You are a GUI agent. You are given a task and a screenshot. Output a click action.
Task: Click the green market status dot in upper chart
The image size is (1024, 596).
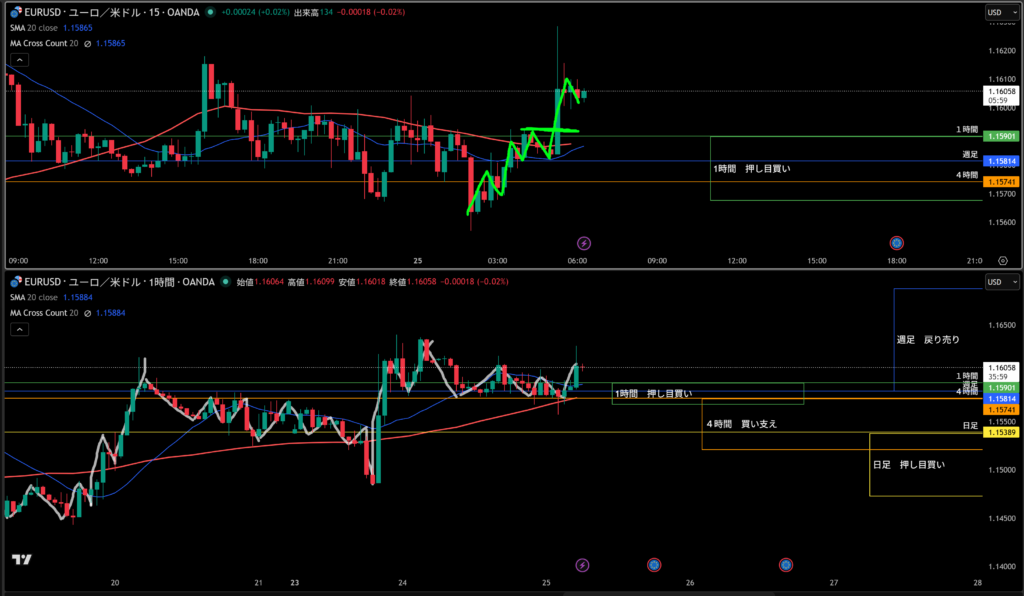click(211, 12)
